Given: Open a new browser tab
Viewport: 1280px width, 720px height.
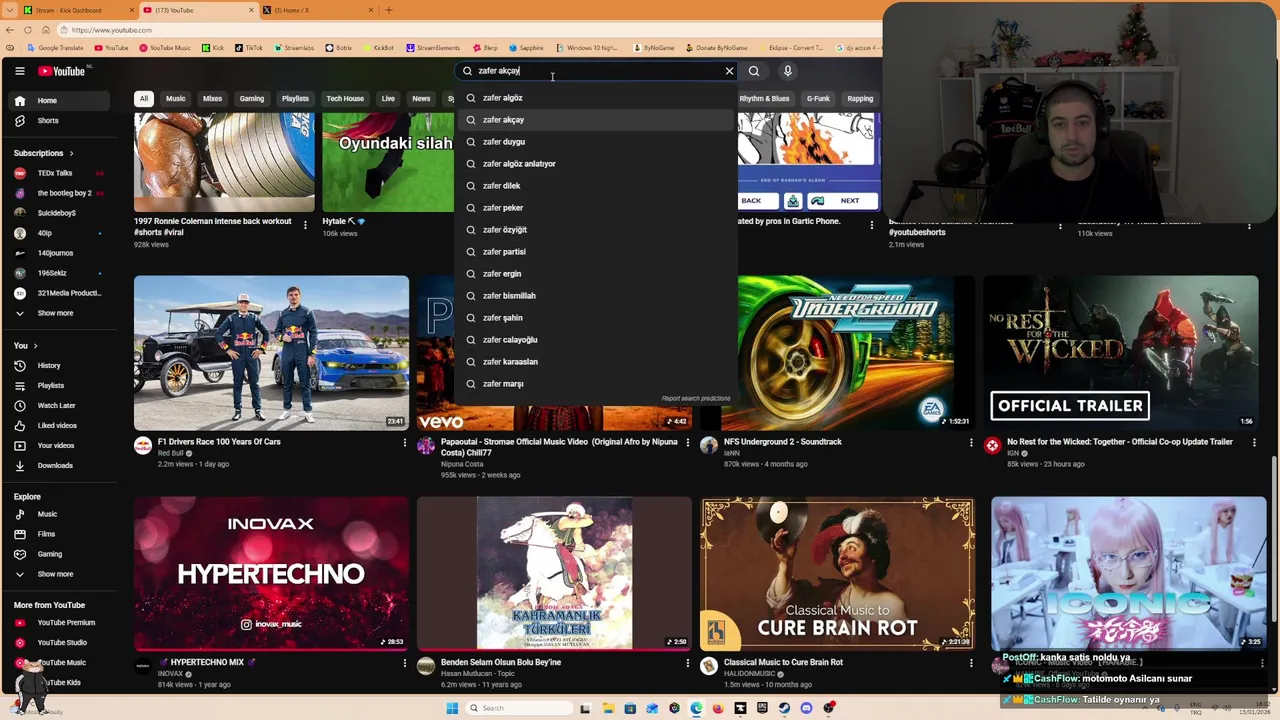Looking at the screenshot, I should click(389, 10).
